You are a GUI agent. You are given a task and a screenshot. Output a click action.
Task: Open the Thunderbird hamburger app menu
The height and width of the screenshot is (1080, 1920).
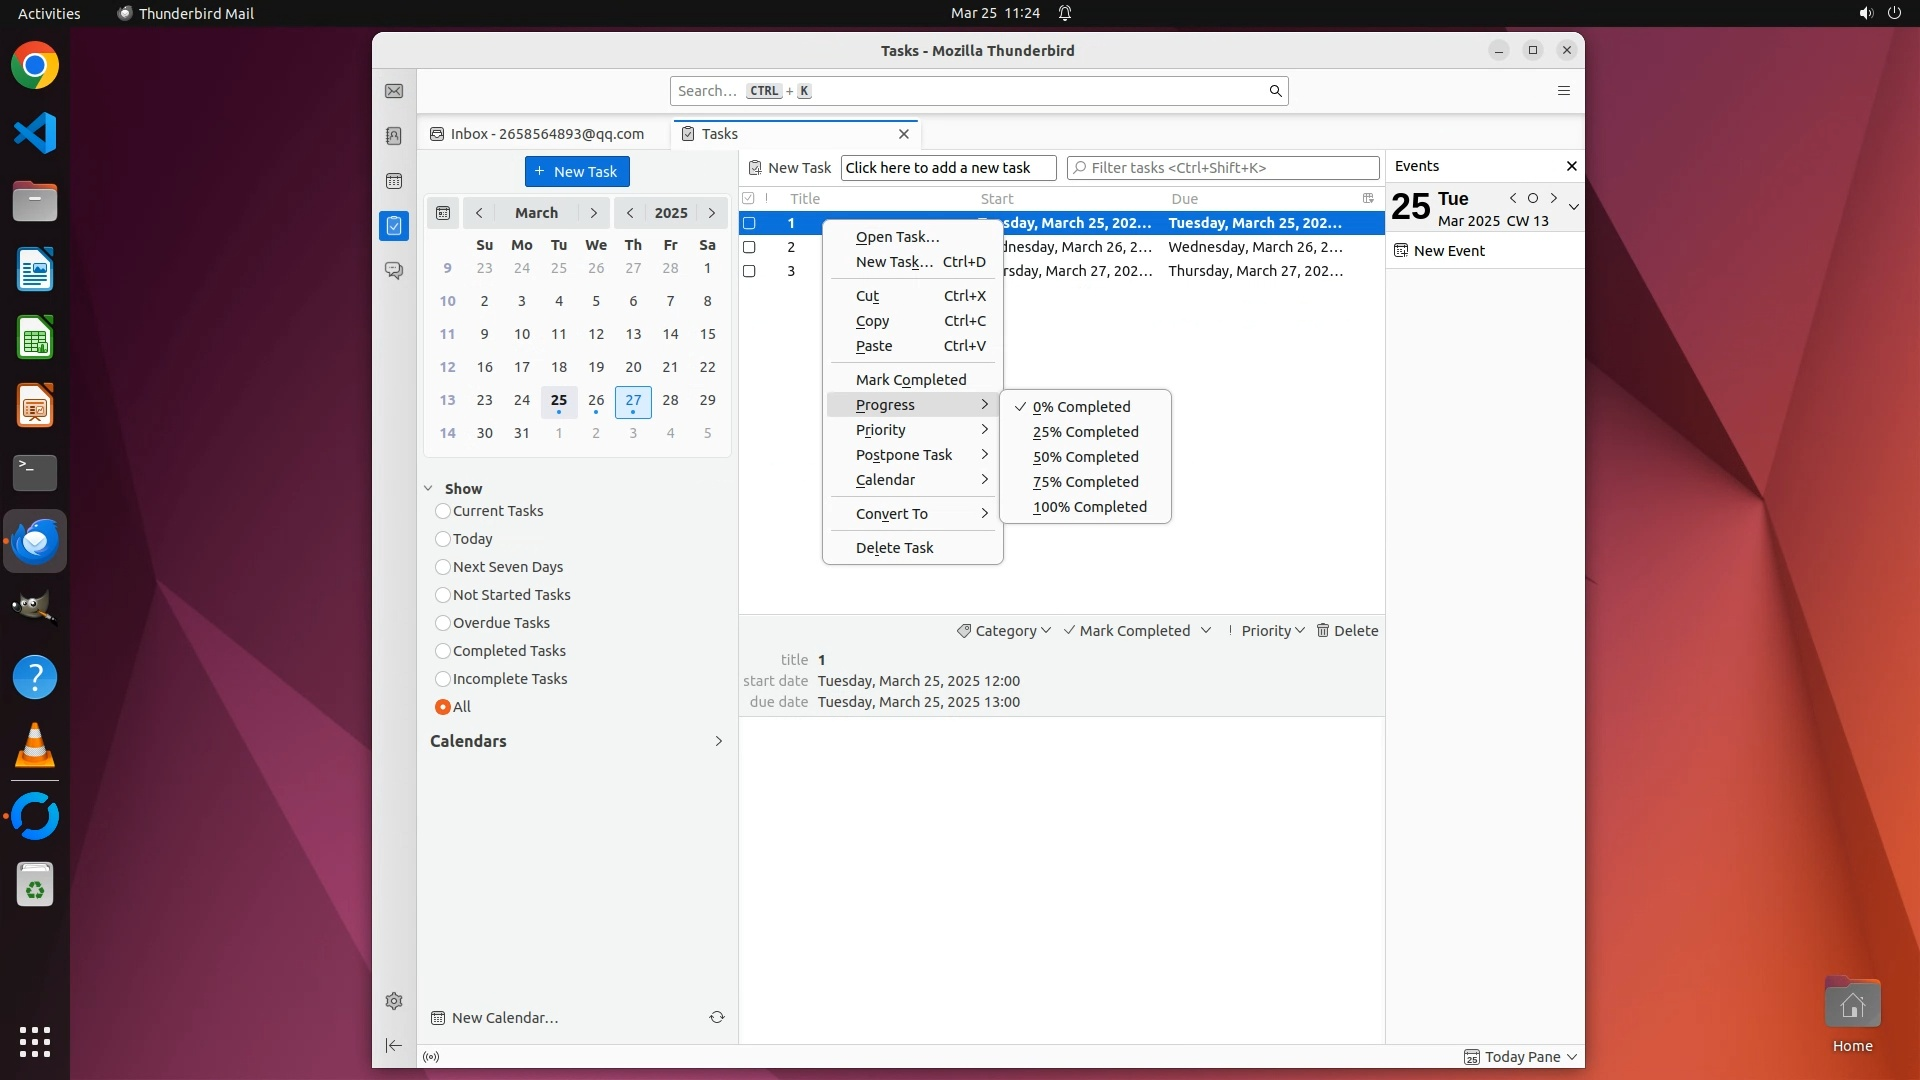pos(1564,91)
